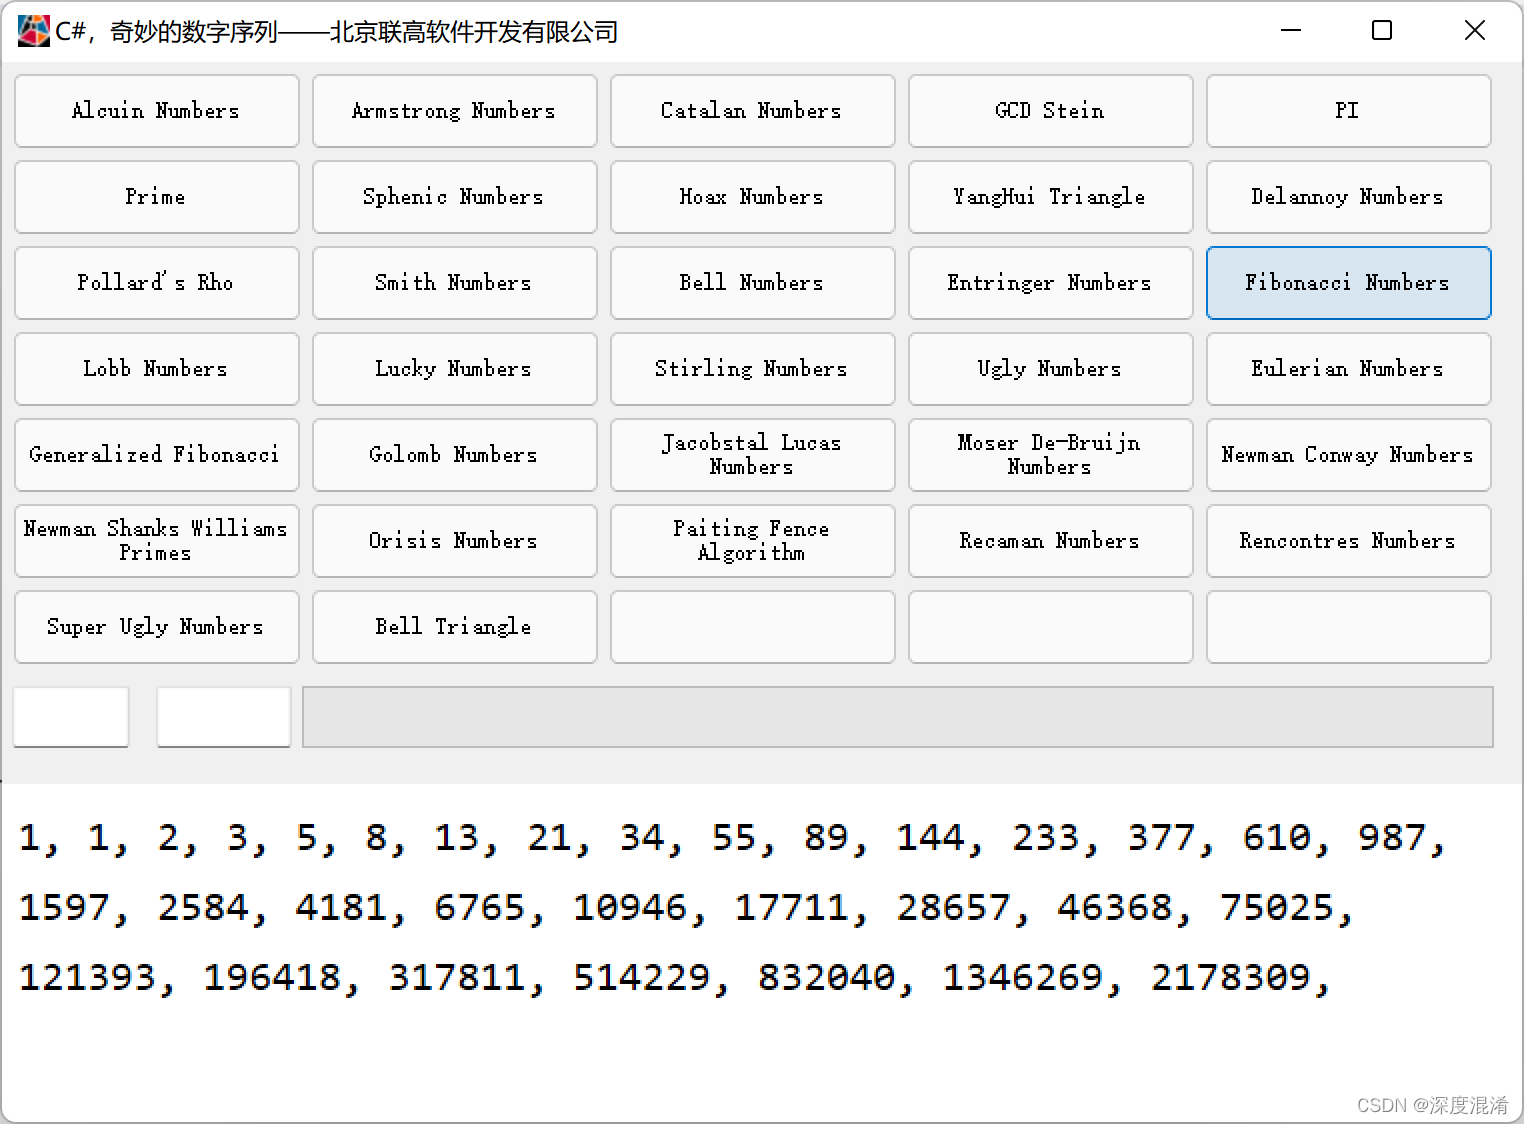Click the first small white input box
Image resolution: width=1524 pixels, height=1124 pixels.
[71, 716]
